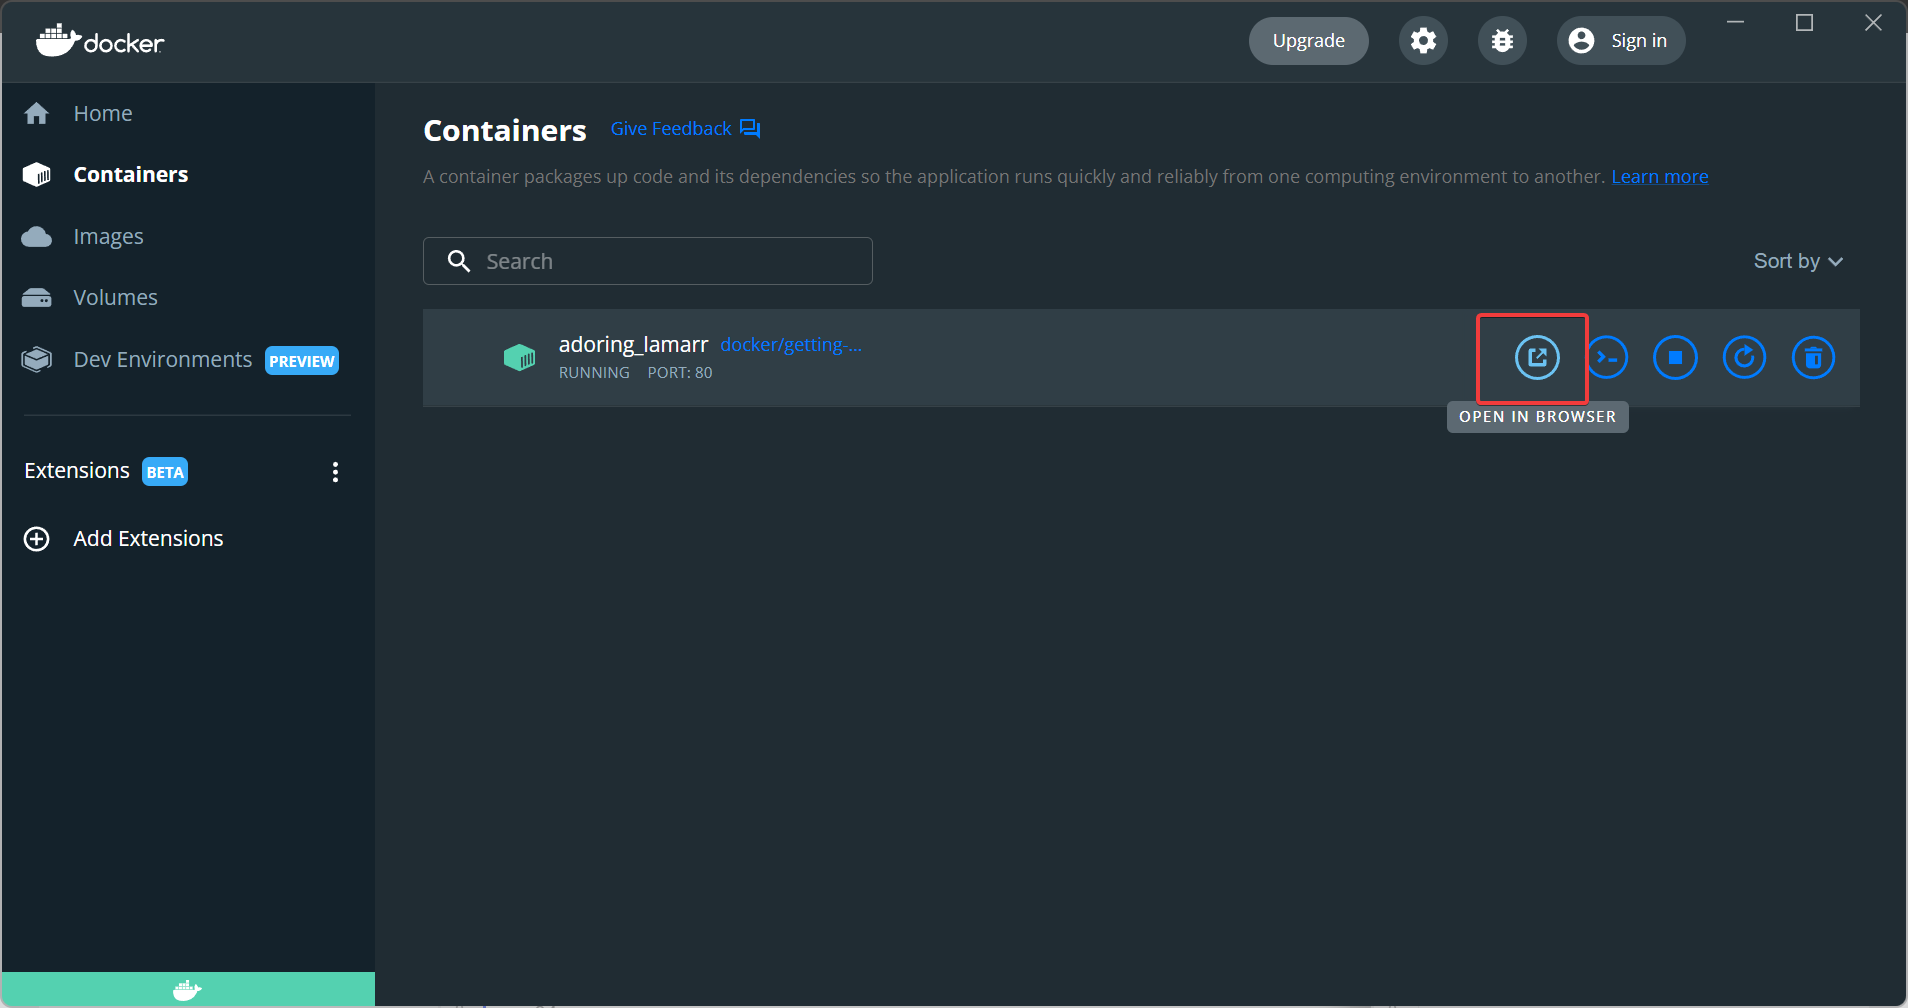Open CLI terminal for adoring_lamarr container
This screenshot has height=1008, width=1908.
pos(1608,358)
